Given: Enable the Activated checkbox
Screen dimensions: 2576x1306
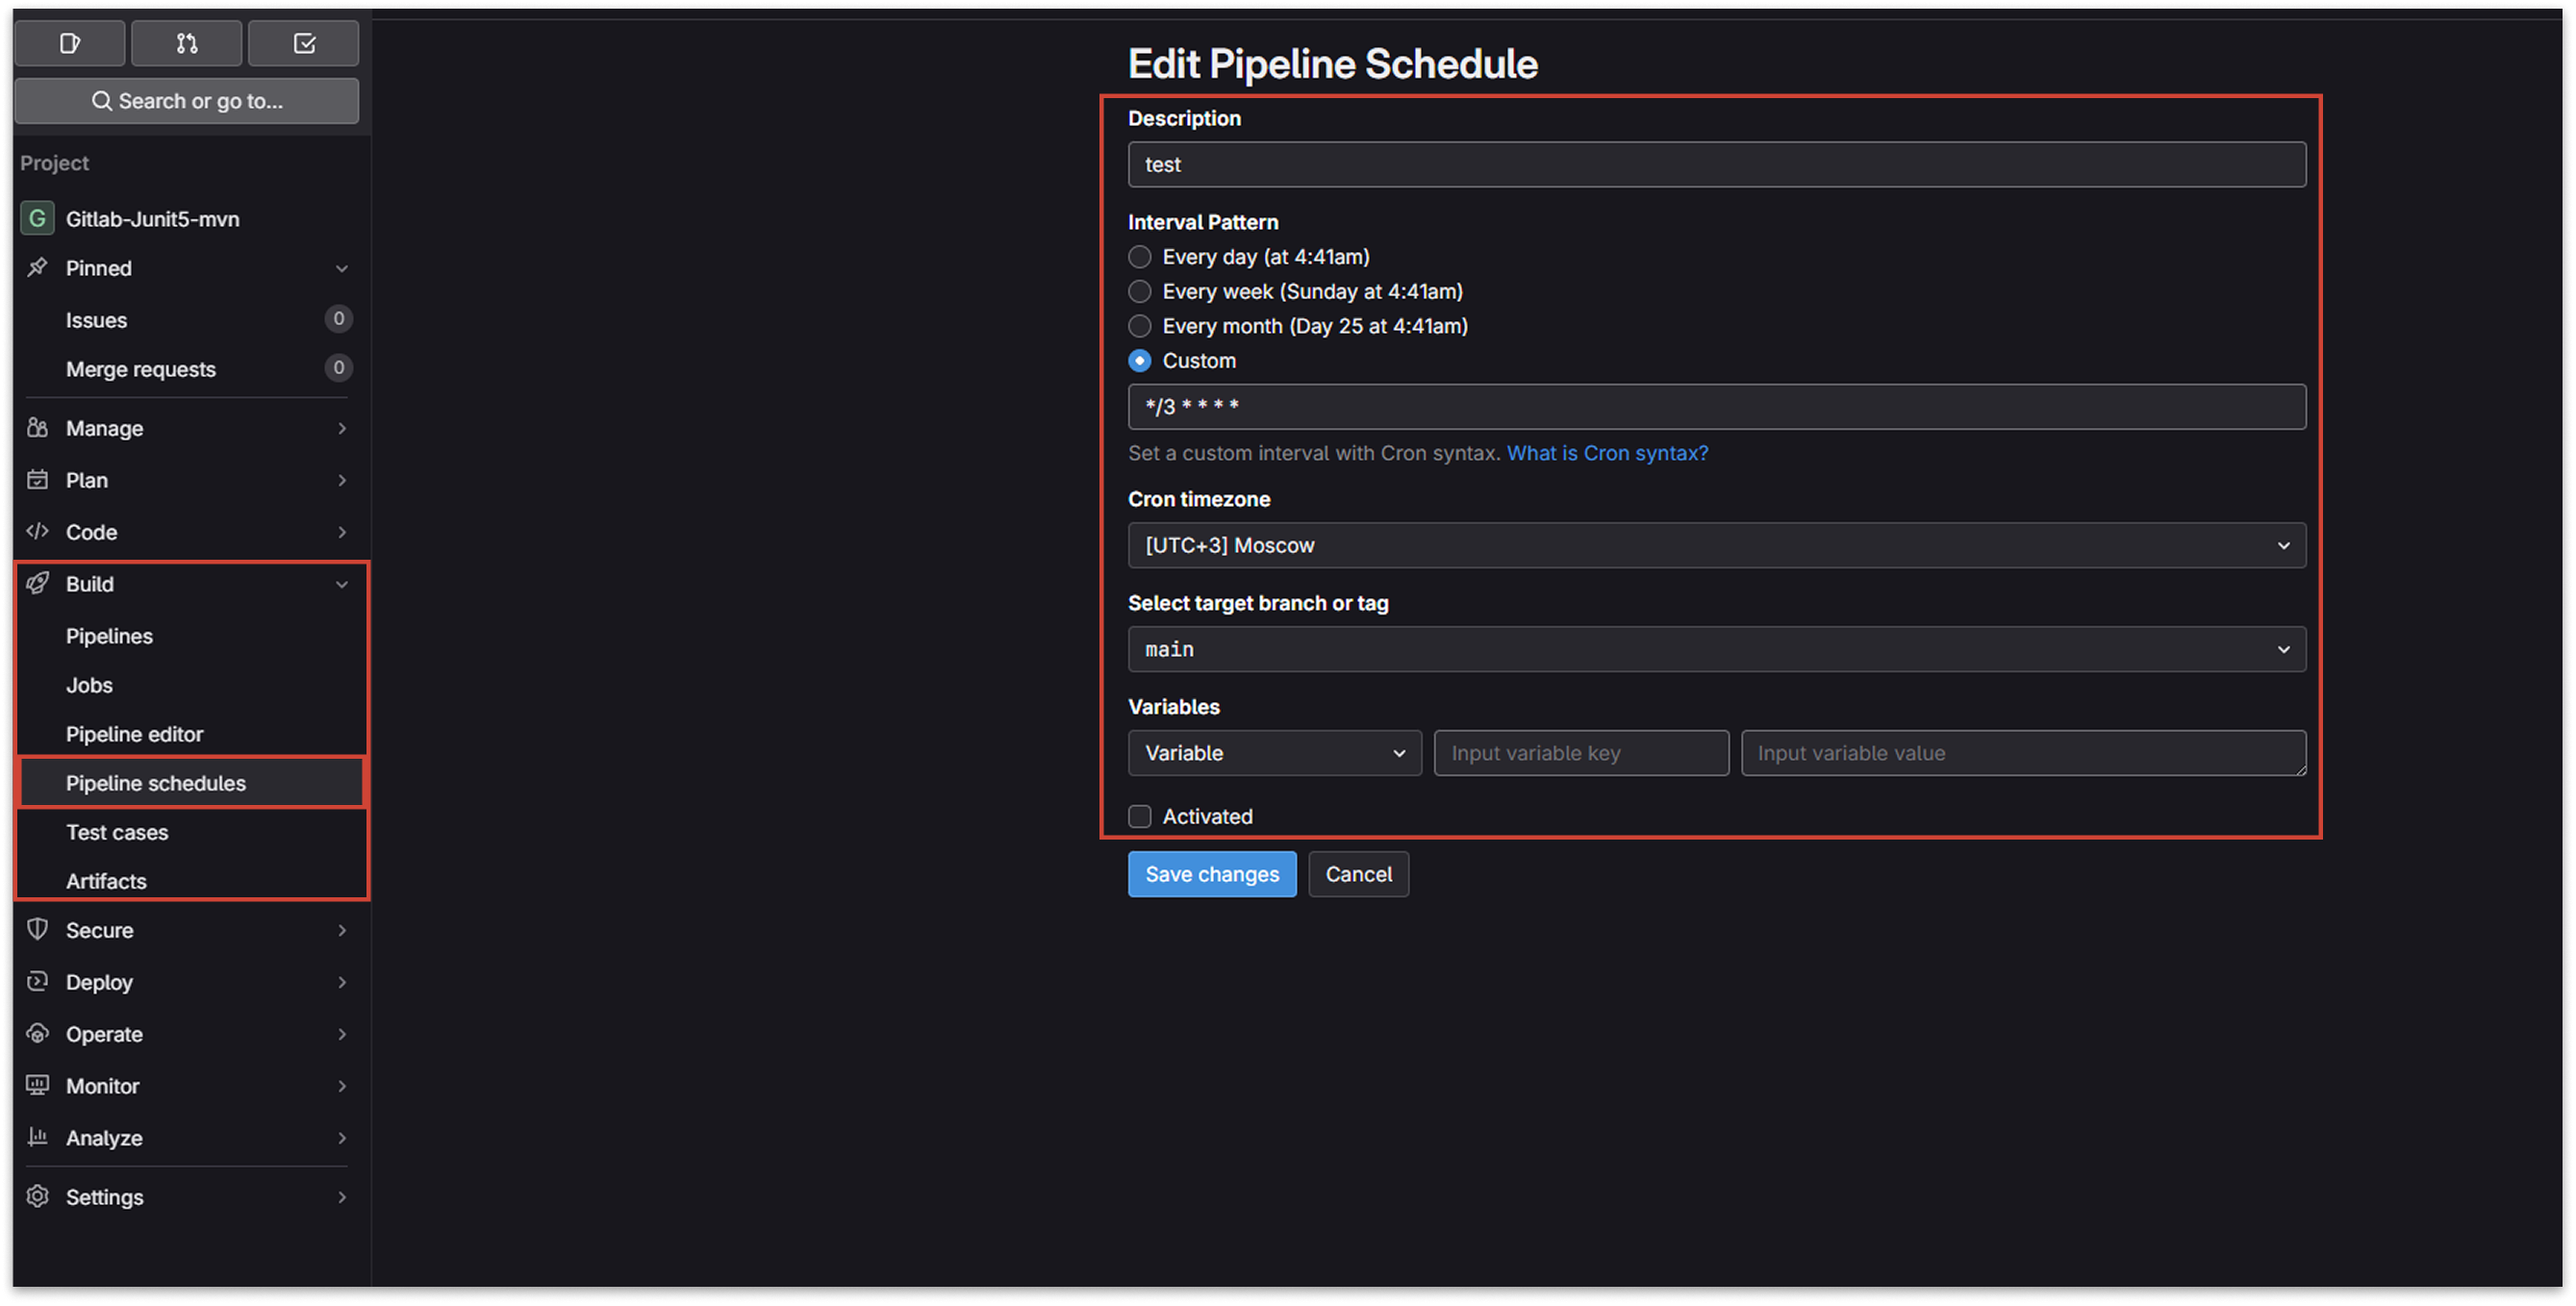Looking at the screenshot, I should click(x=1139, y=816).
